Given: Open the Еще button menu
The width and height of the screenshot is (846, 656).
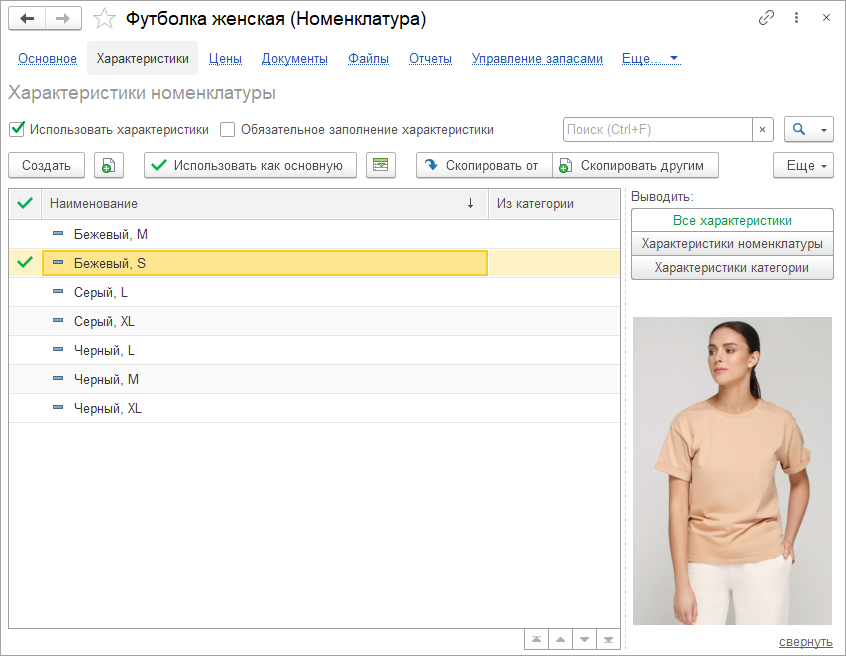Looking at the screenshot, I should (x=803, y=166).
